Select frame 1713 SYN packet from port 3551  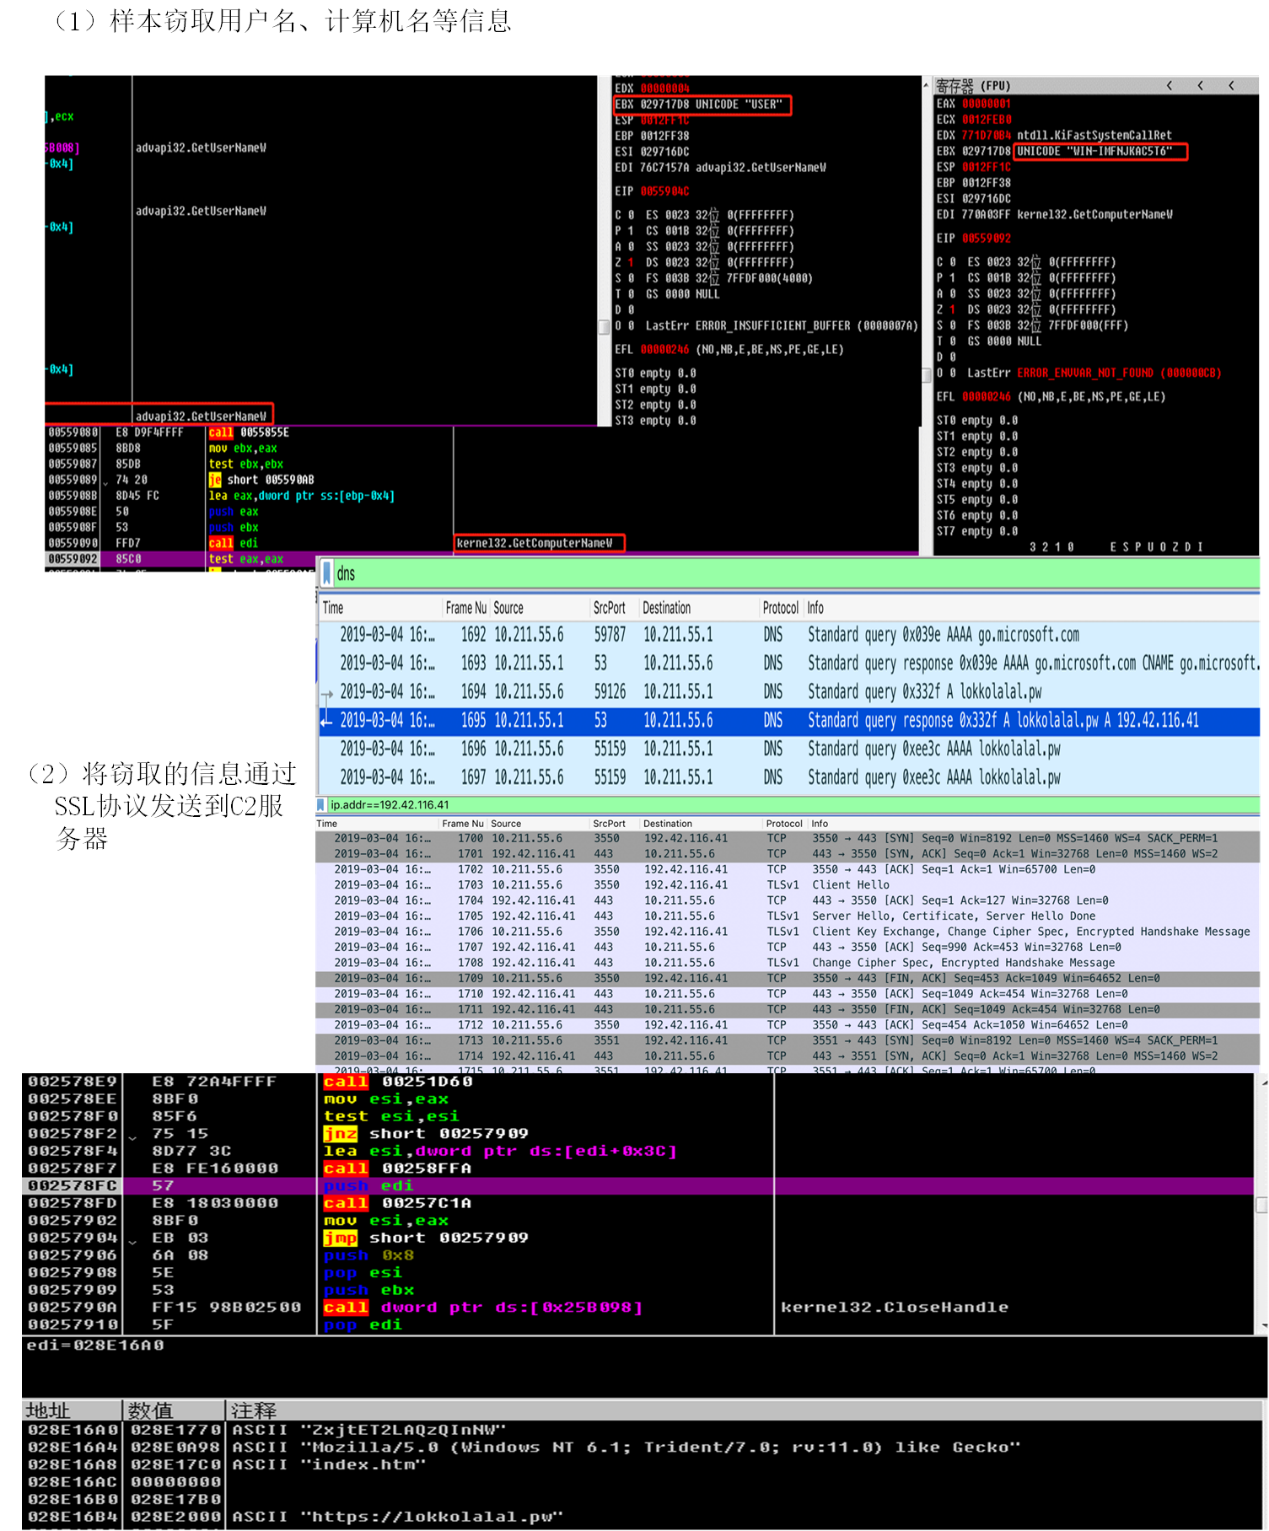pyautogui.click(x=787, y=1041)
